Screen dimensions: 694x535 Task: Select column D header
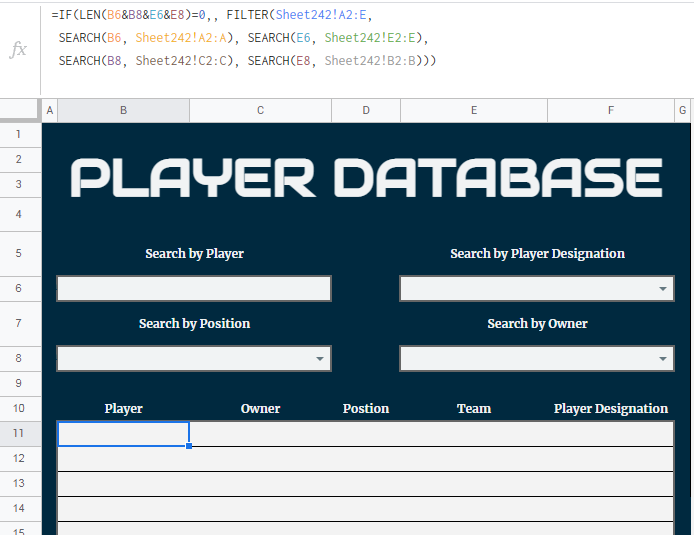[x=366, y=110]
